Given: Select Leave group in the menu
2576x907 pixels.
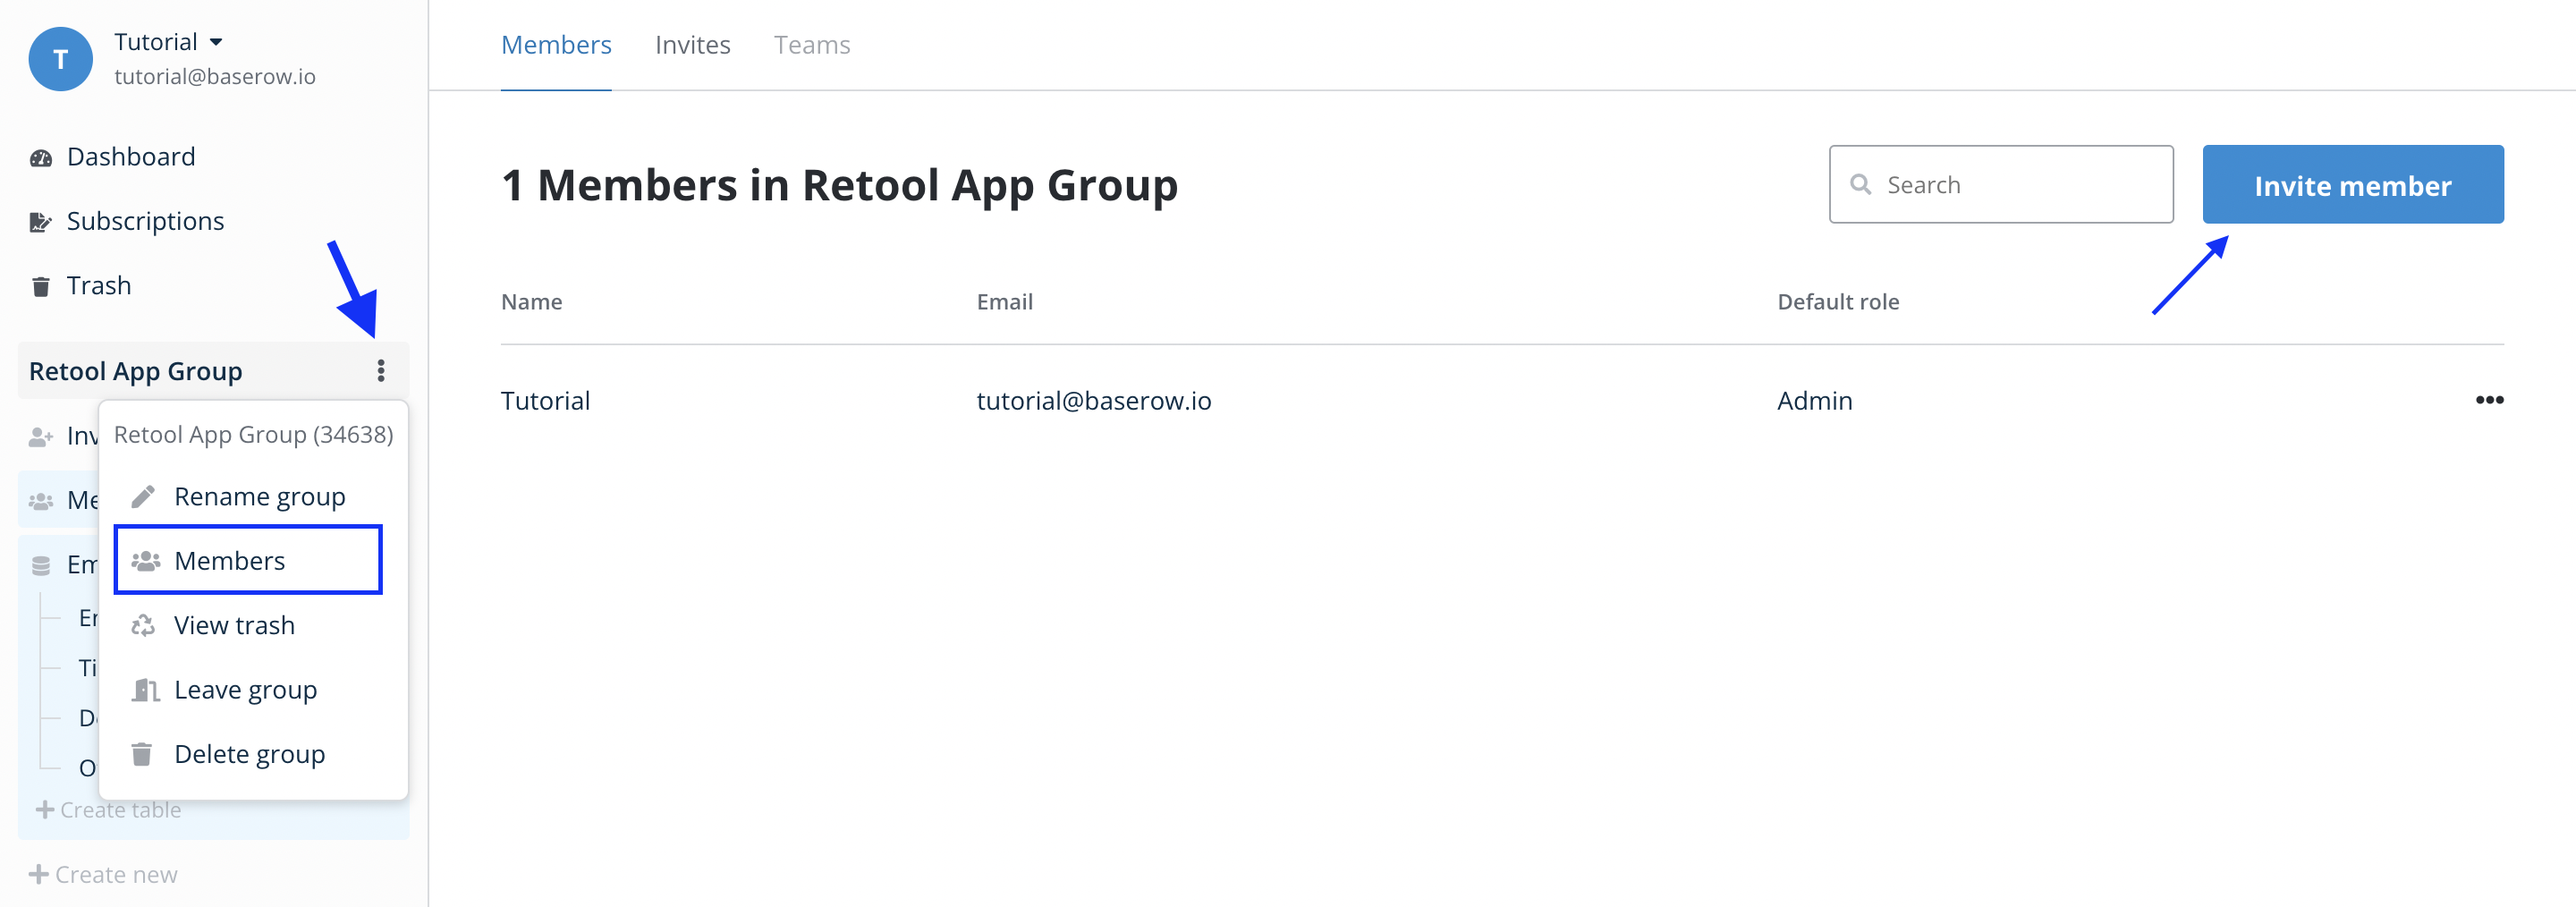Looking at the screenshot, I should tap(245, 690).
